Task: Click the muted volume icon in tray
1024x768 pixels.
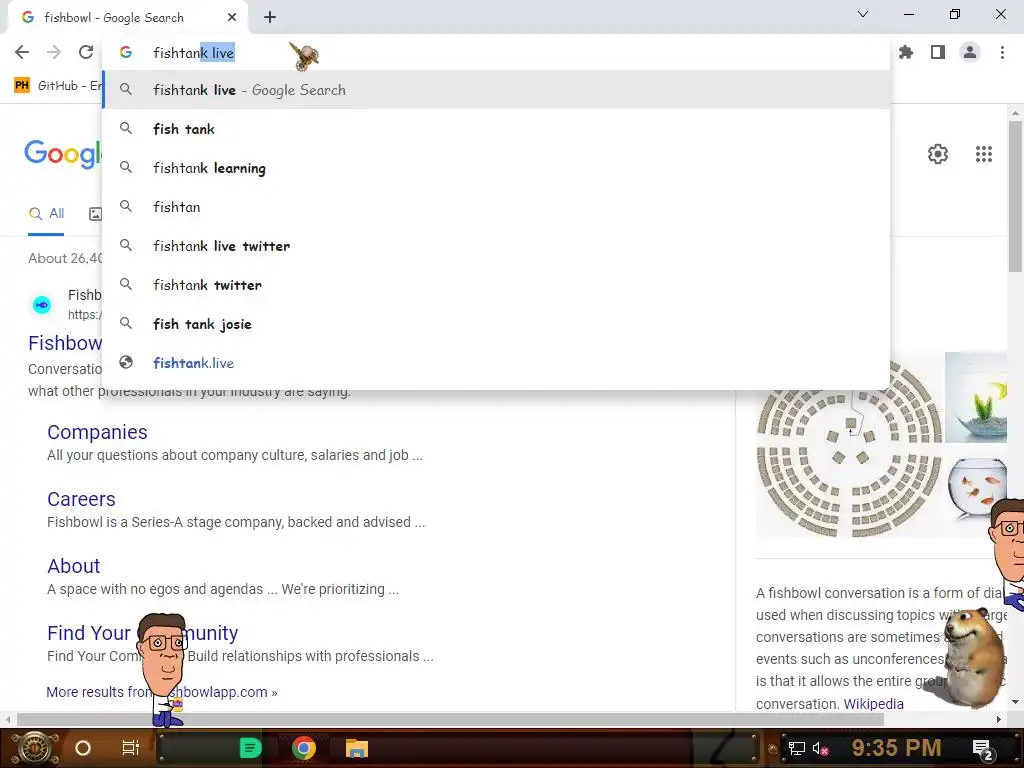Action: pos(820,748)
